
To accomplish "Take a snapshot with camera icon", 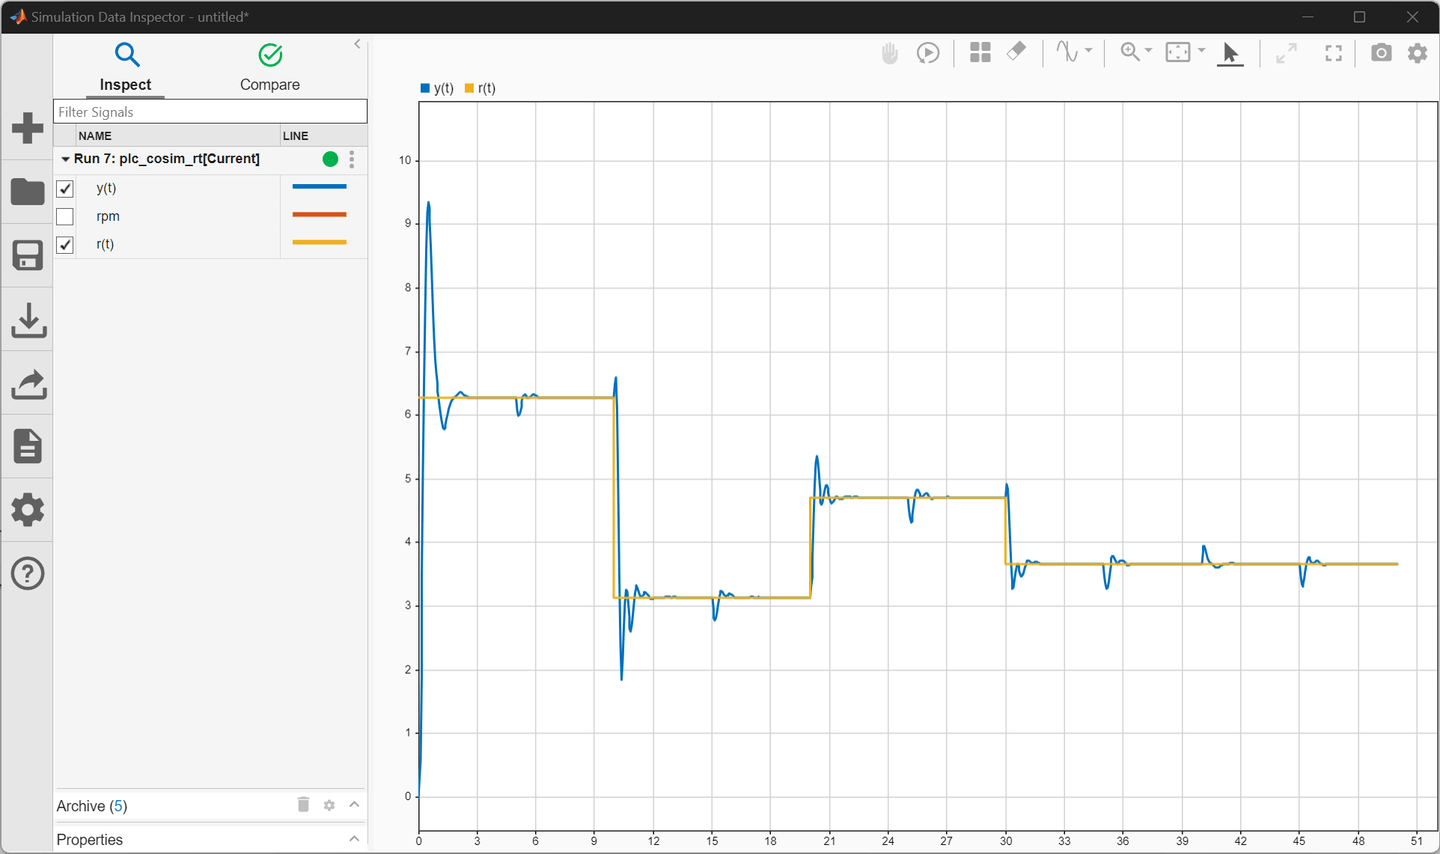I will coord(1381,53).
